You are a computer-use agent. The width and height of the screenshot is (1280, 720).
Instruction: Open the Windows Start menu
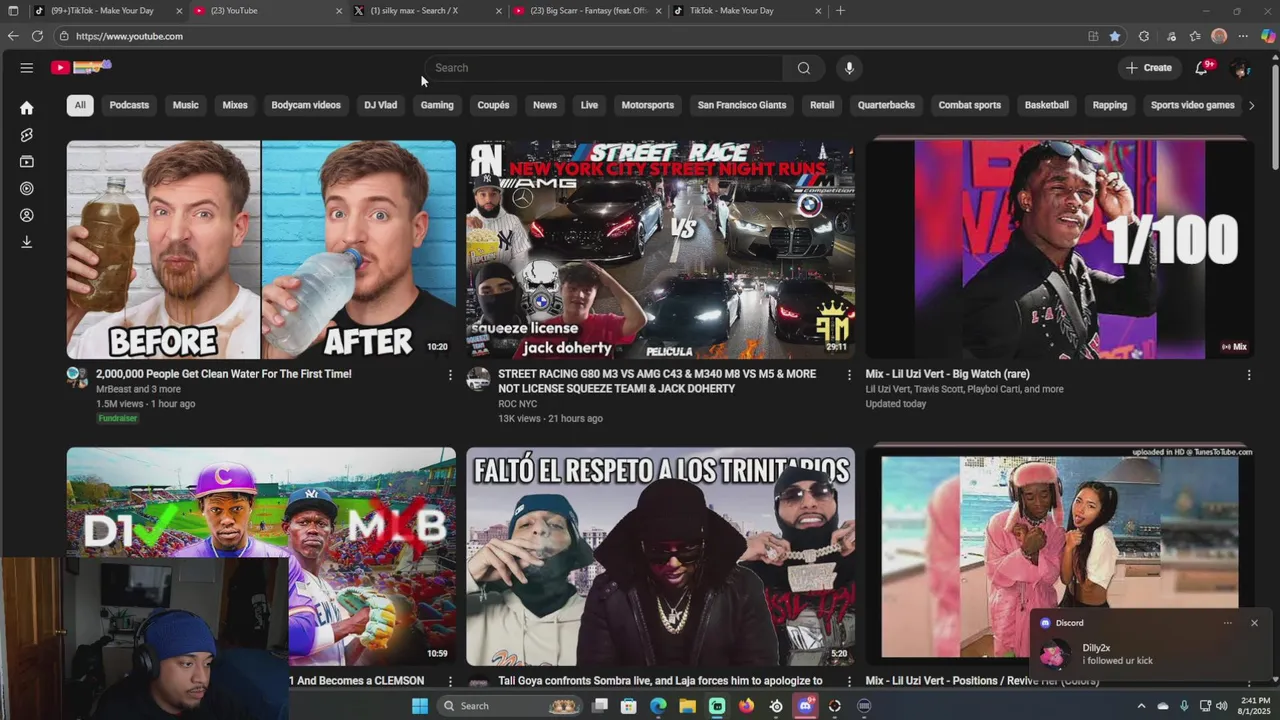[x=420, y=706]
